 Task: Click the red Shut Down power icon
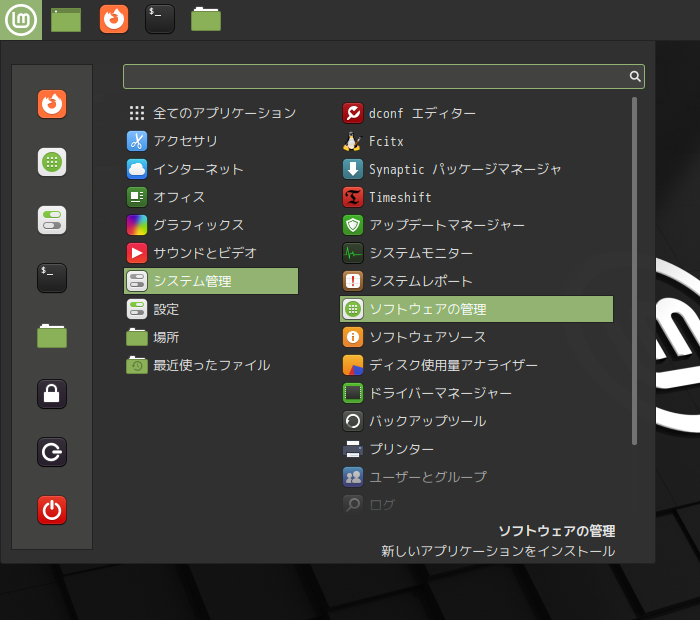(52, 510)
